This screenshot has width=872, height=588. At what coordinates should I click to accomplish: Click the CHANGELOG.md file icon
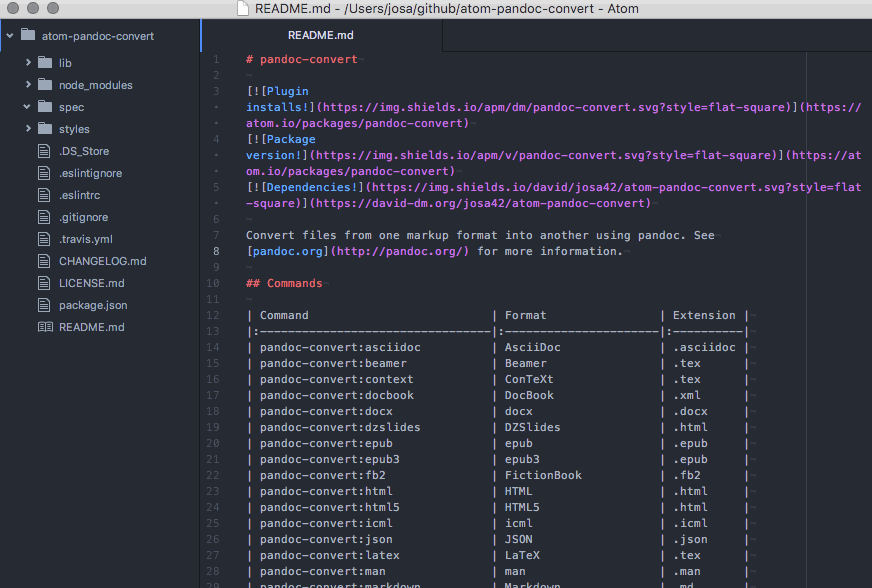[x=44, y=261]
